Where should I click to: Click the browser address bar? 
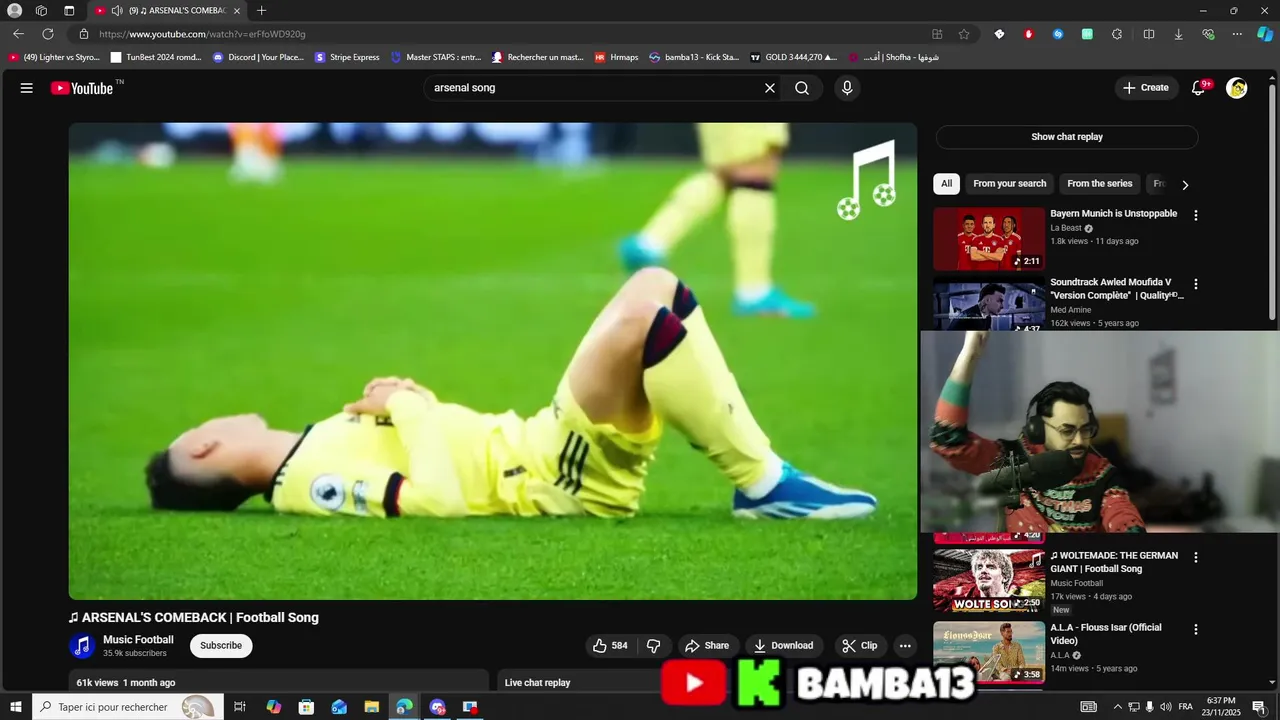coord(500,34)
